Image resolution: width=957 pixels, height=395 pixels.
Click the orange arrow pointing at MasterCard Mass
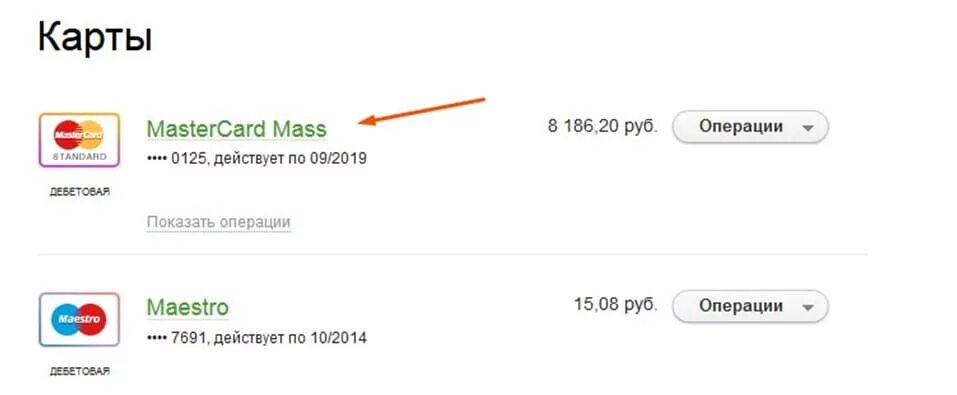(421, 111)
